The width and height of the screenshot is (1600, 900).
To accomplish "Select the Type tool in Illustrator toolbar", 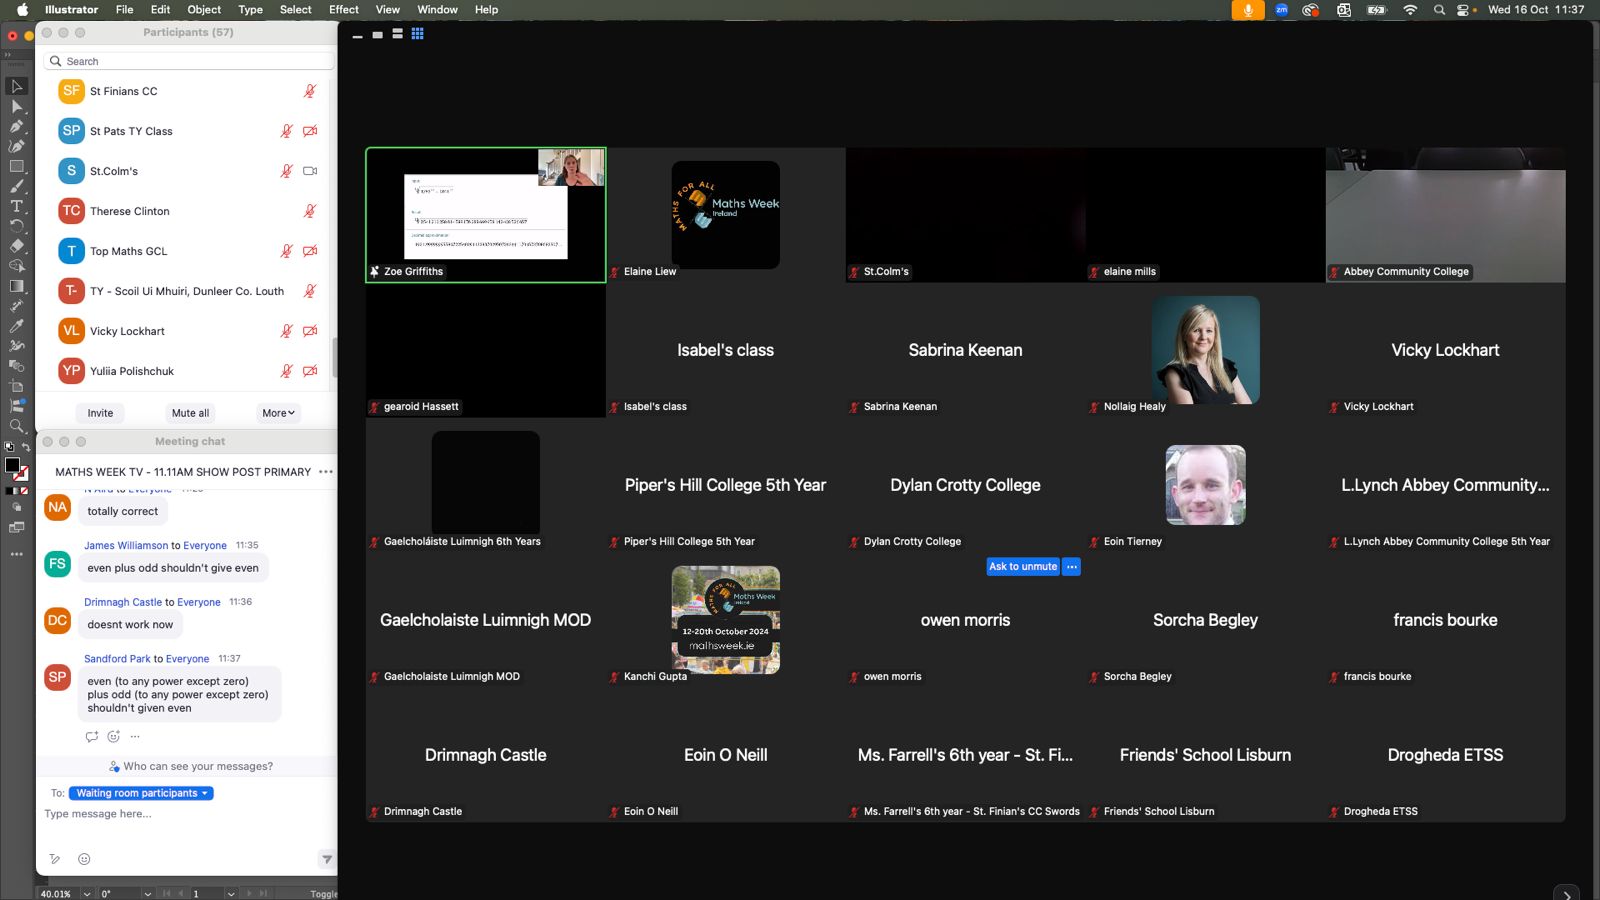I will (16, 206).
